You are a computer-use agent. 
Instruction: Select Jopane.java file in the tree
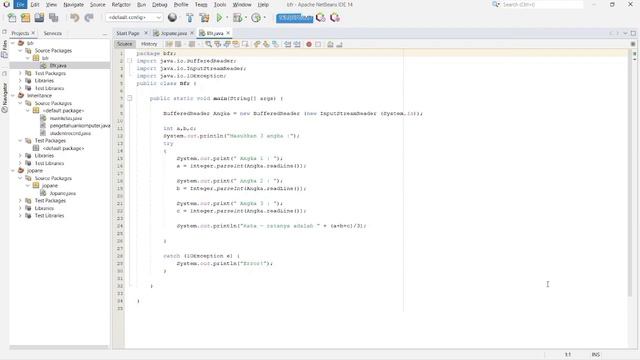62,193
